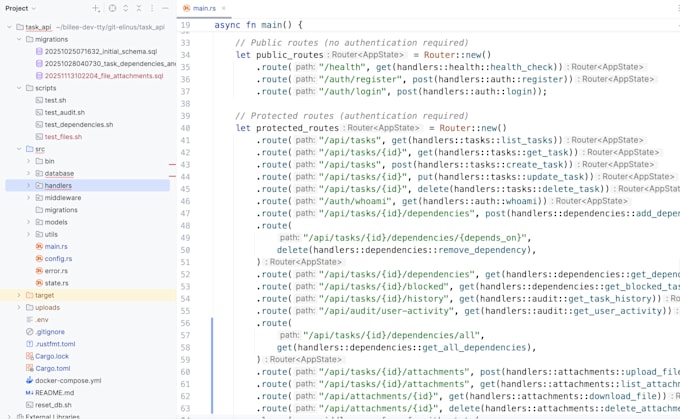Select the target folder row
The image size is (680, 419).
tap(87, 295)
